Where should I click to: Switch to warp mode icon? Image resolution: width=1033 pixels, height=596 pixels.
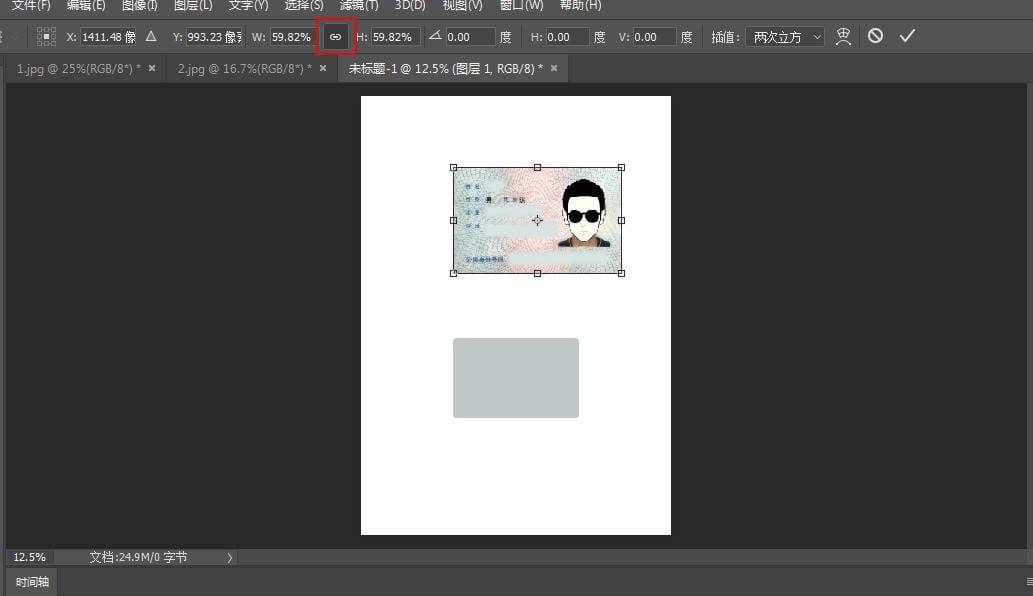coord(843,37)
